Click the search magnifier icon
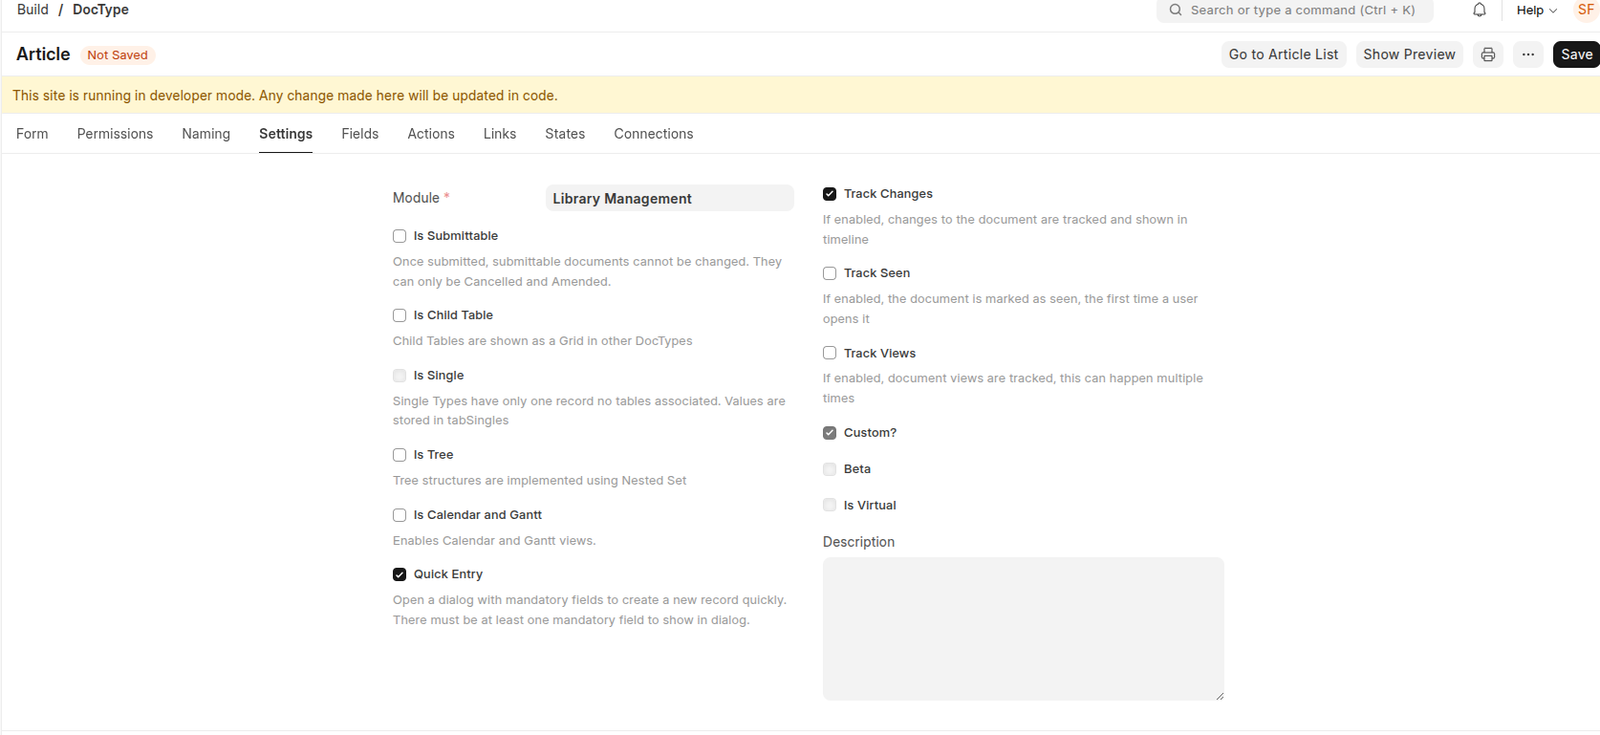1600x735 pixels. coord(1176,10)
